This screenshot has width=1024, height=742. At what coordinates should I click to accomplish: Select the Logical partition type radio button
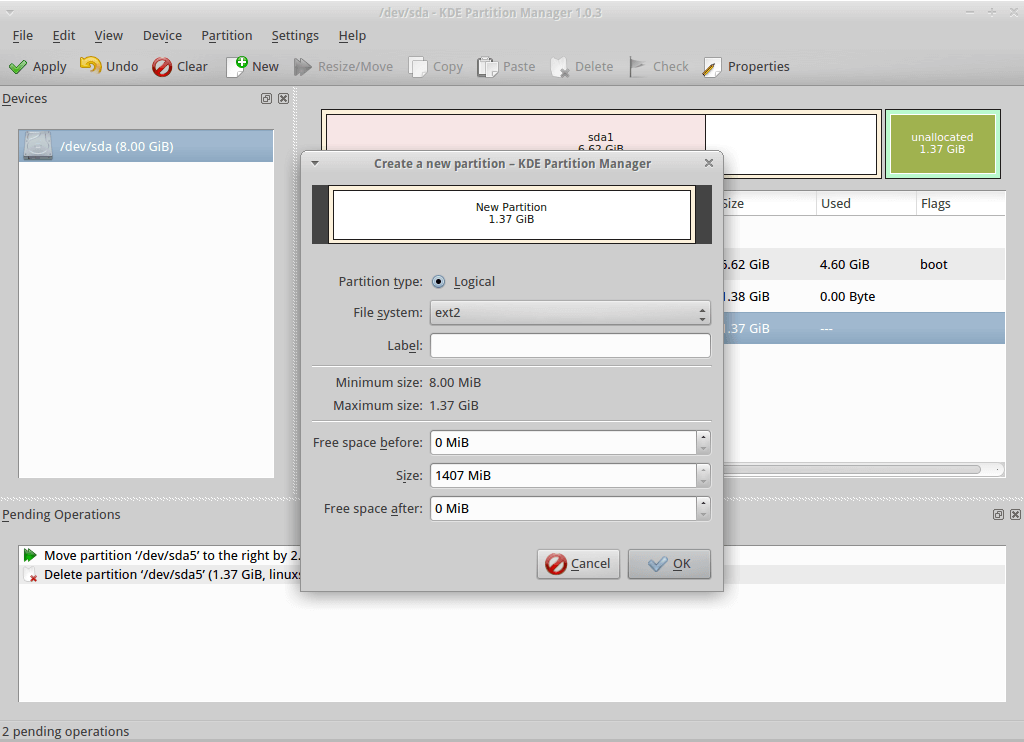click(437, 281)
